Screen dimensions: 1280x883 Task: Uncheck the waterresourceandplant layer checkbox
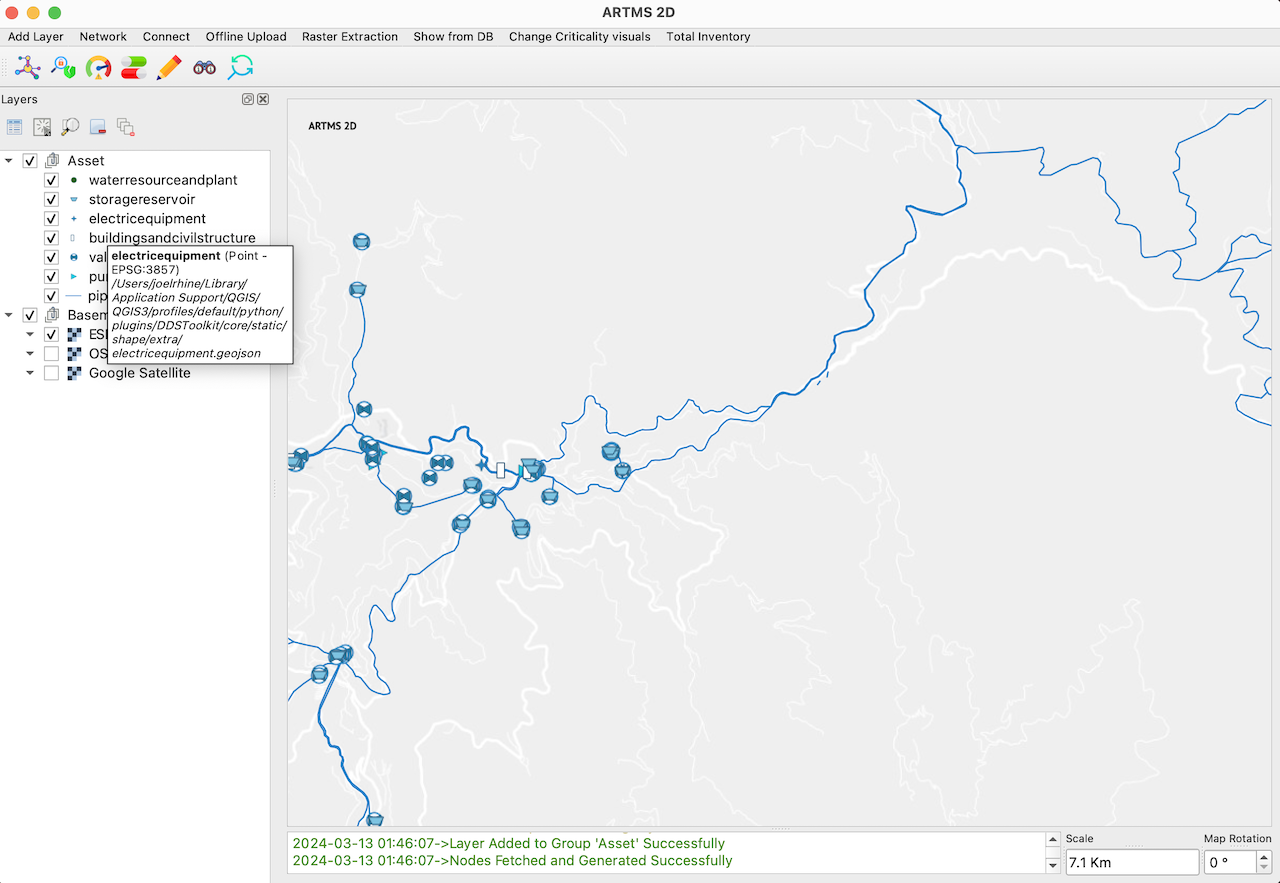52,181
